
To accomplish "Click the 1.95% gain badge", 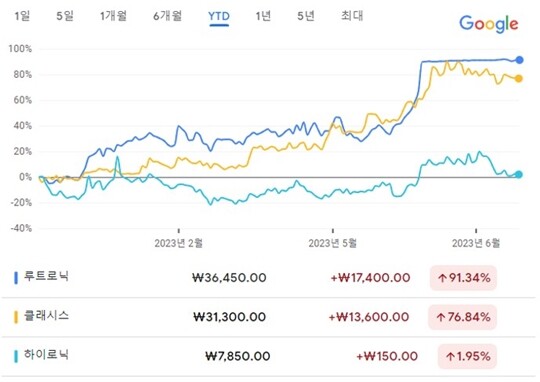I will tap(467, 356).
